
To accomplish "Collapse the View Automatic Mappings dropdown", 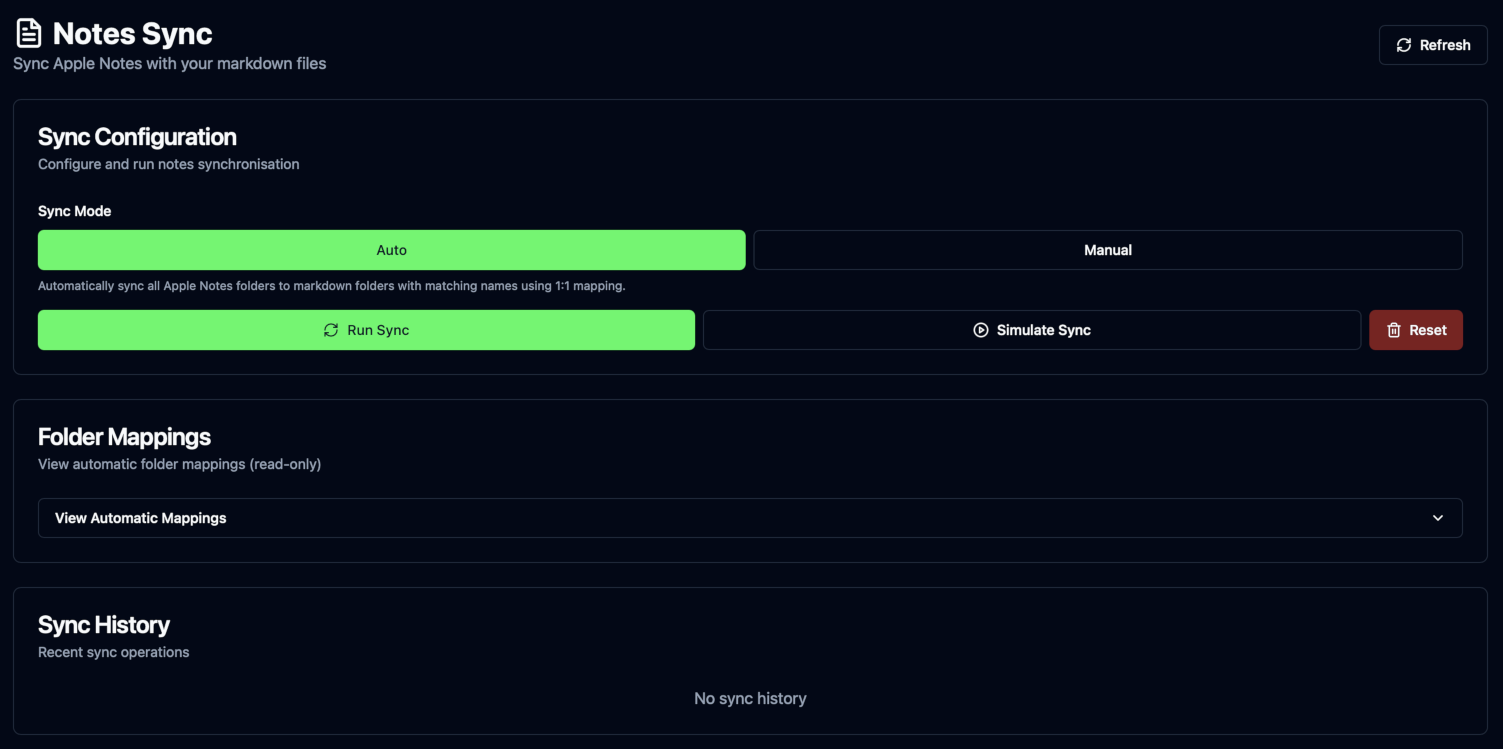I will click(x=750, y=518).
